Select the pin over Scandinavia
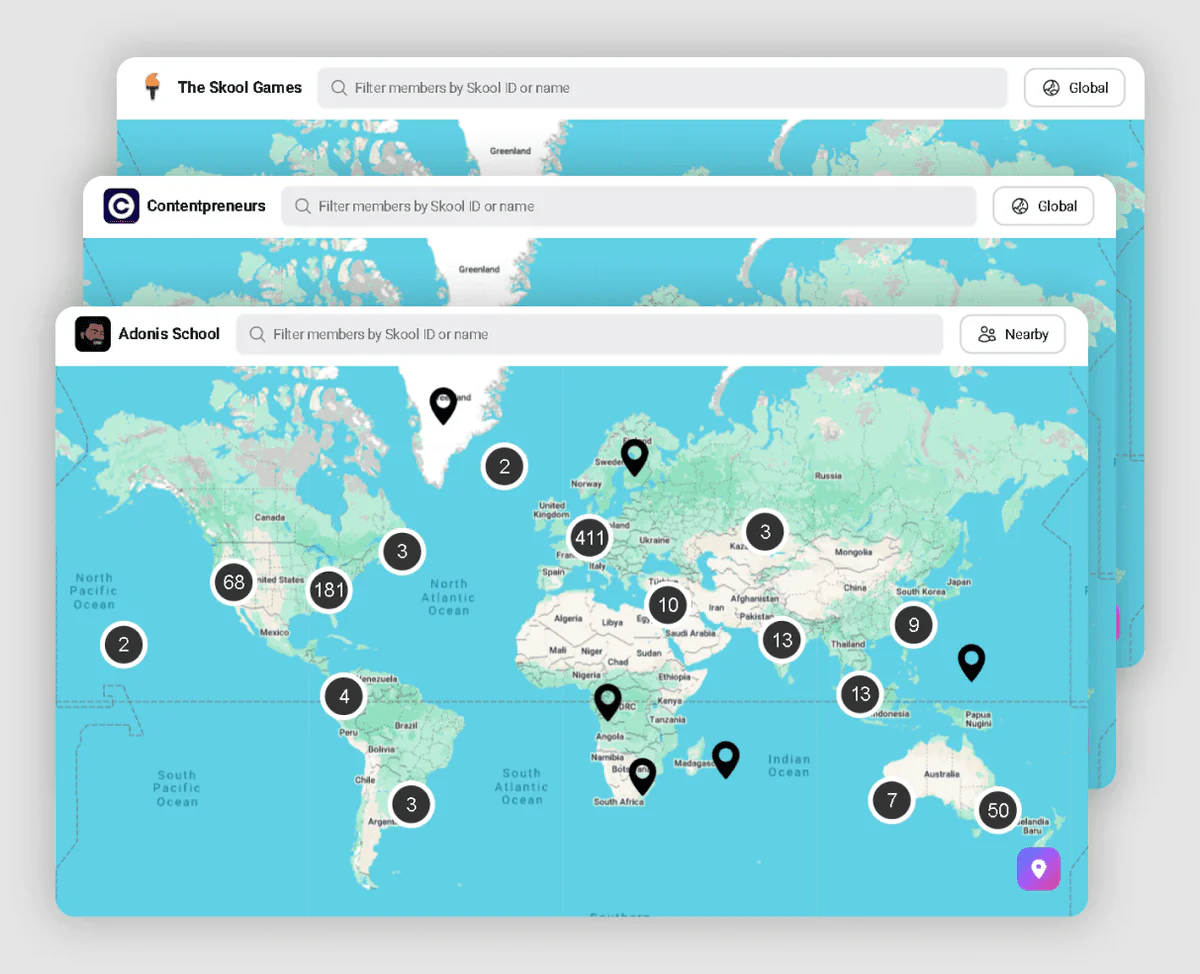The image size is (1200, 974). tap(634, 455)
